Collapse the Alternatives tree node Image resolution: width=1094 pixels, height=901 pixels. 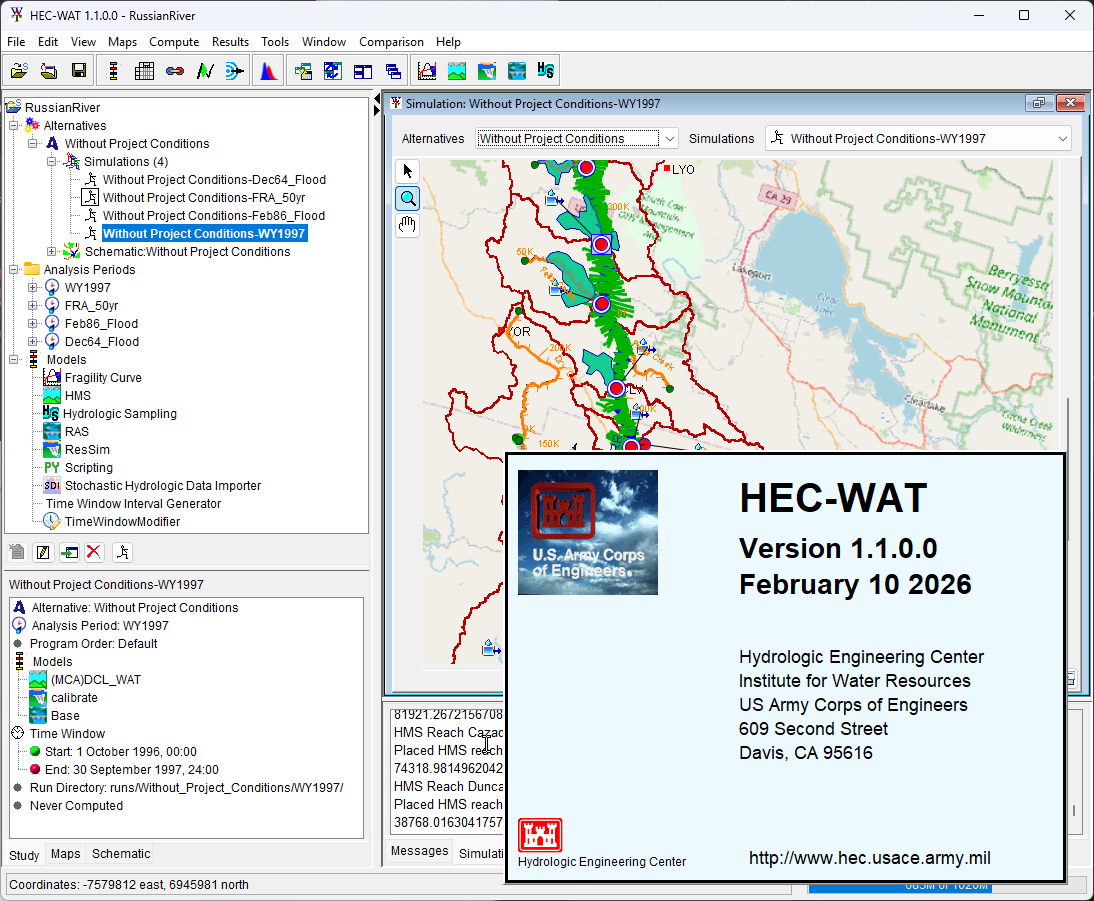[14, 126]
